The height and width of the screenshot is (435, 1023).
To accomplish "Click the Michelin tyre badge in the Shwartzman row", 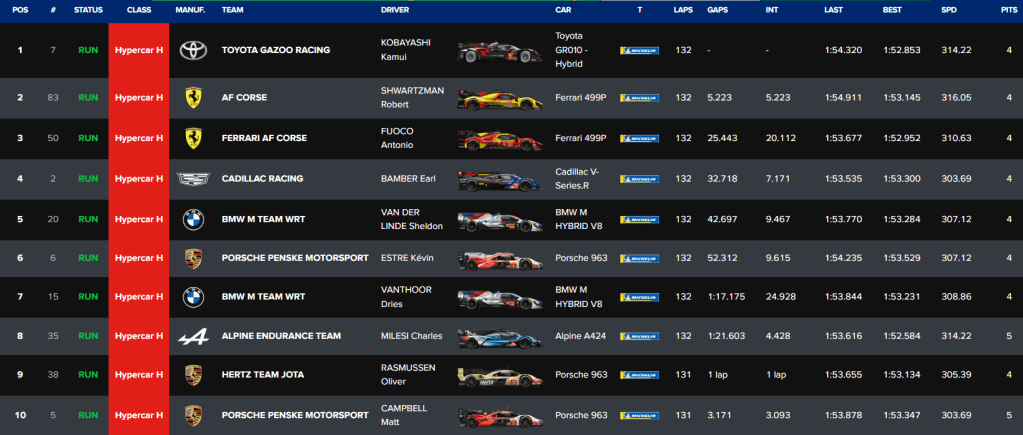I will pyautogui.click(x=639, y=98).
